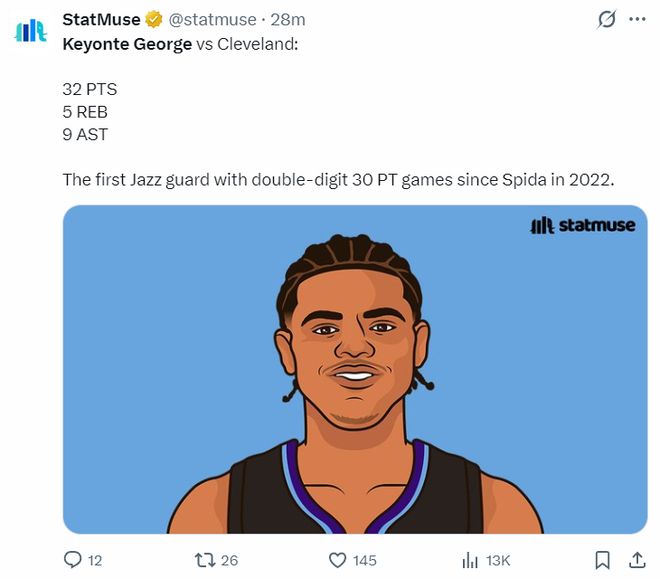Click the bold Keyonte George text
The image size is (660, 579).
[x=127, y=44]
